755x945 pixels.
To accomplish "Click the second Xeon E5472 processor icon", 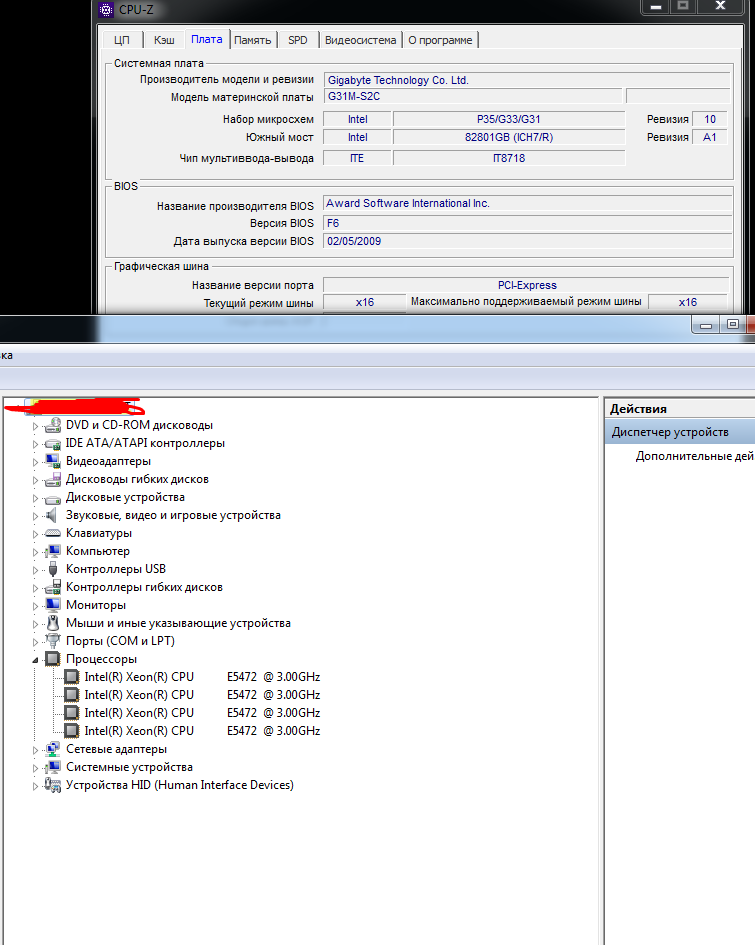I will tap(72, 695).
